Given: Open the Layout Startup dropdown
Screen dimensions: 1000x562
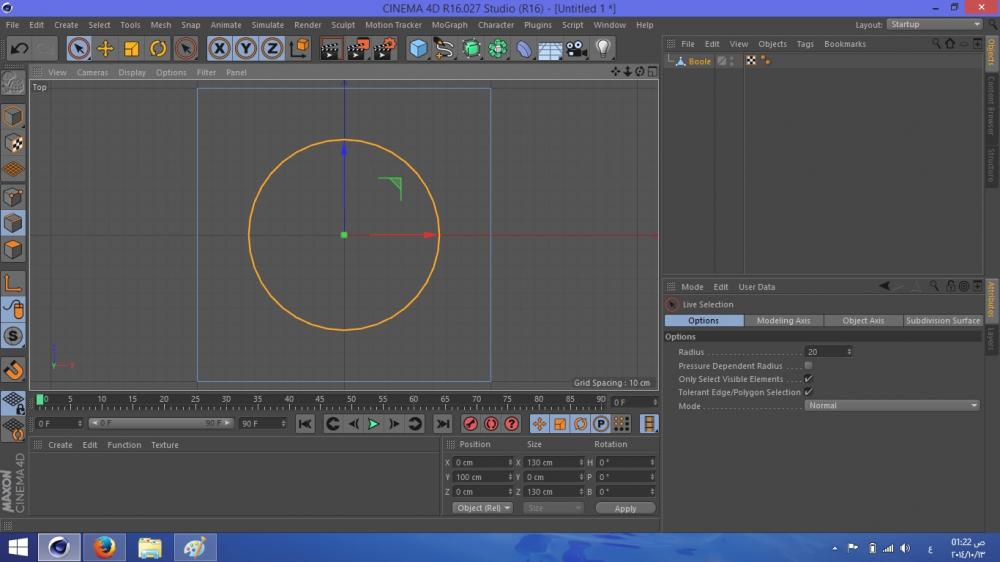Looking at the screenshot, I should coord(935,24).
